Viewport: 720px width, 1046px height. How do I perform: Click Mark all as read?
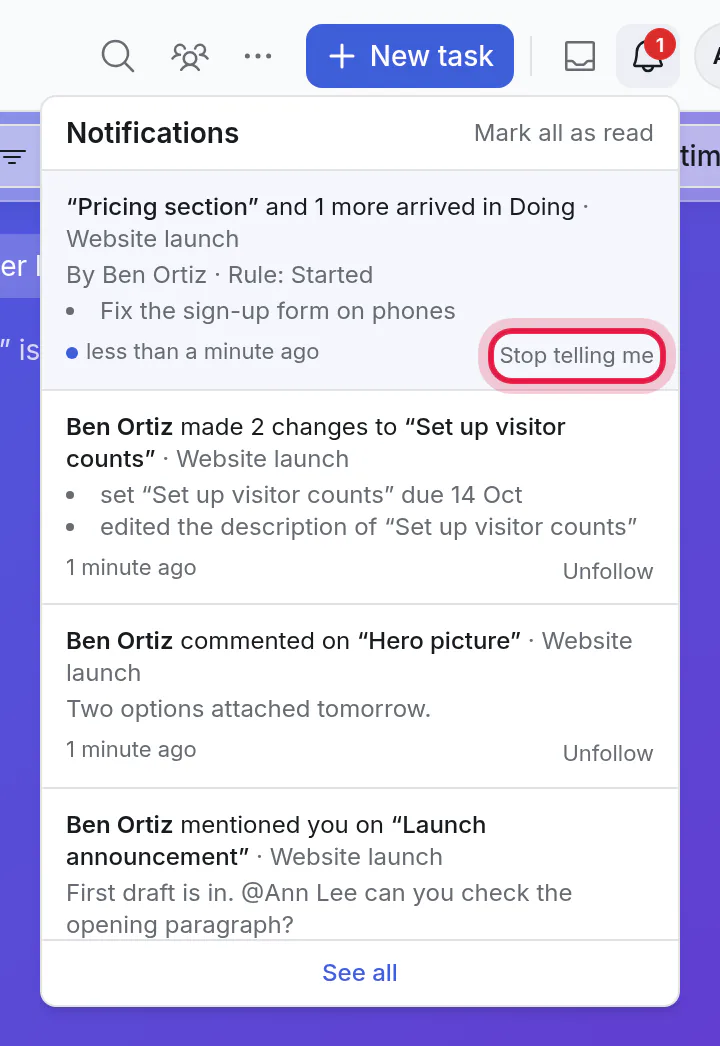click(x=564, y=133)
